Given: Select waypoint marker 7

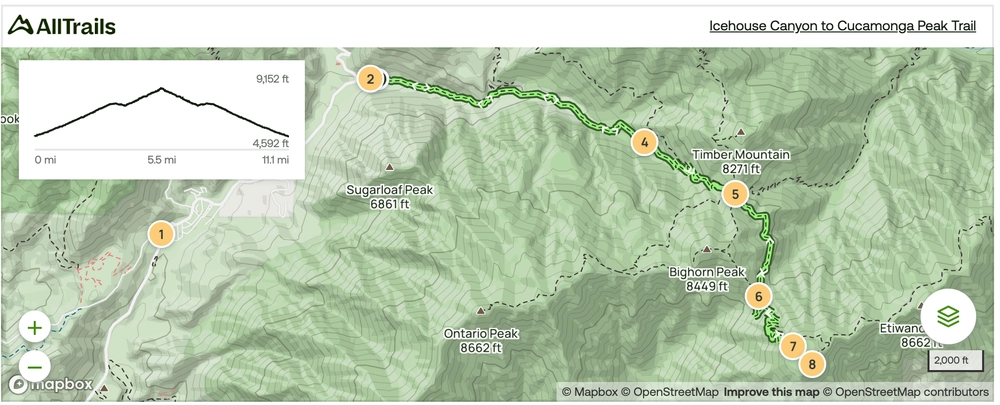Looking at the screenshot, I should coord(793,346).
